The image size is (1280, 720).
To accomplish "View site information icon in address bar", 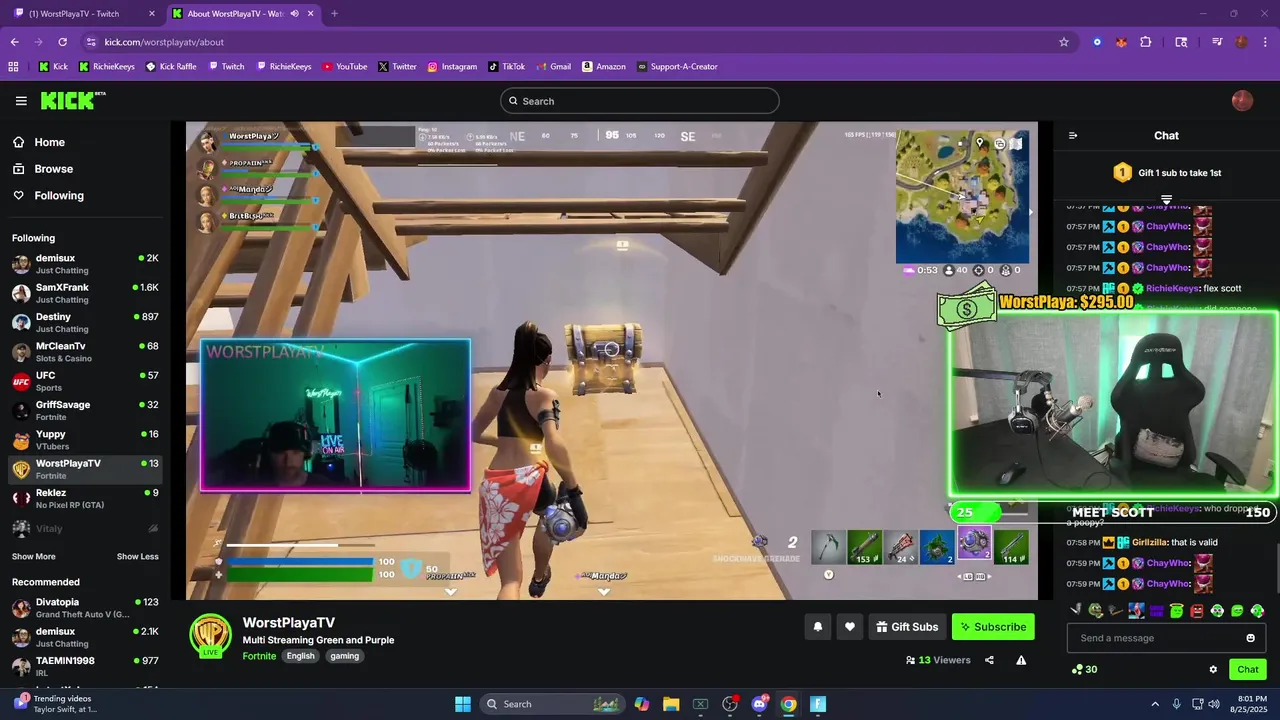I will (91, 42).
